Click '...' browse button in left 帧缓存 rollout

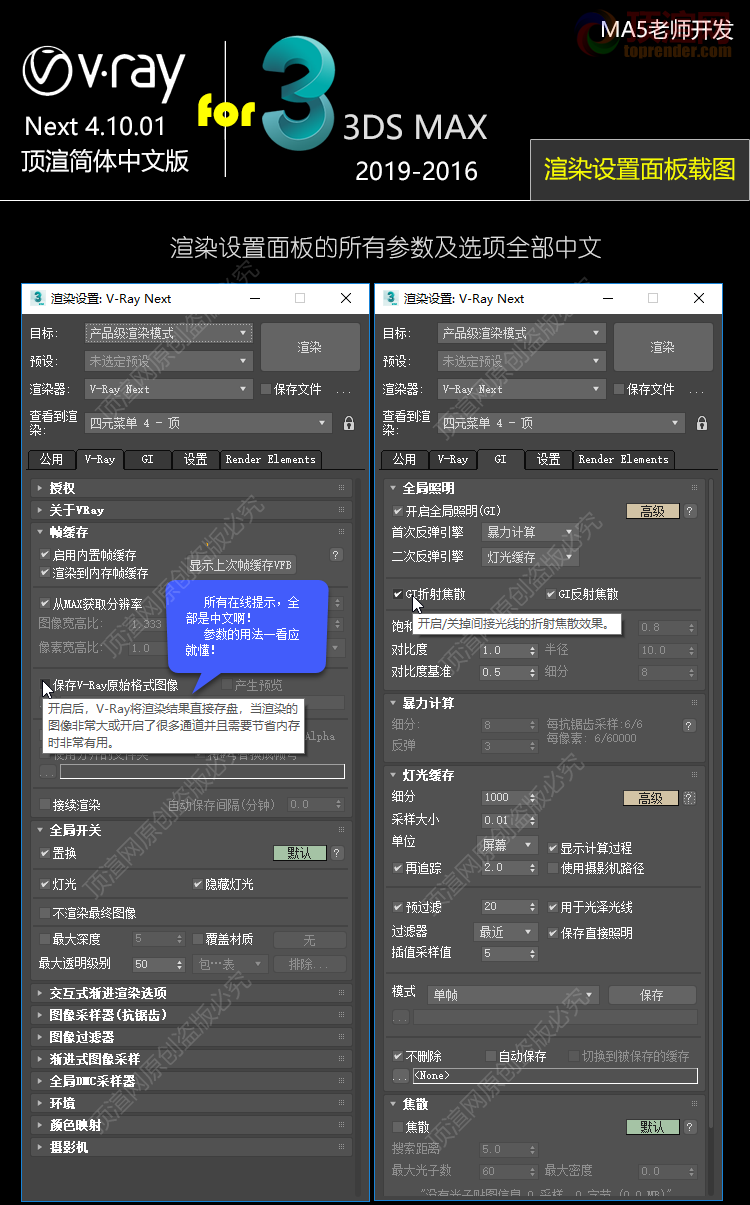(47, 772)
